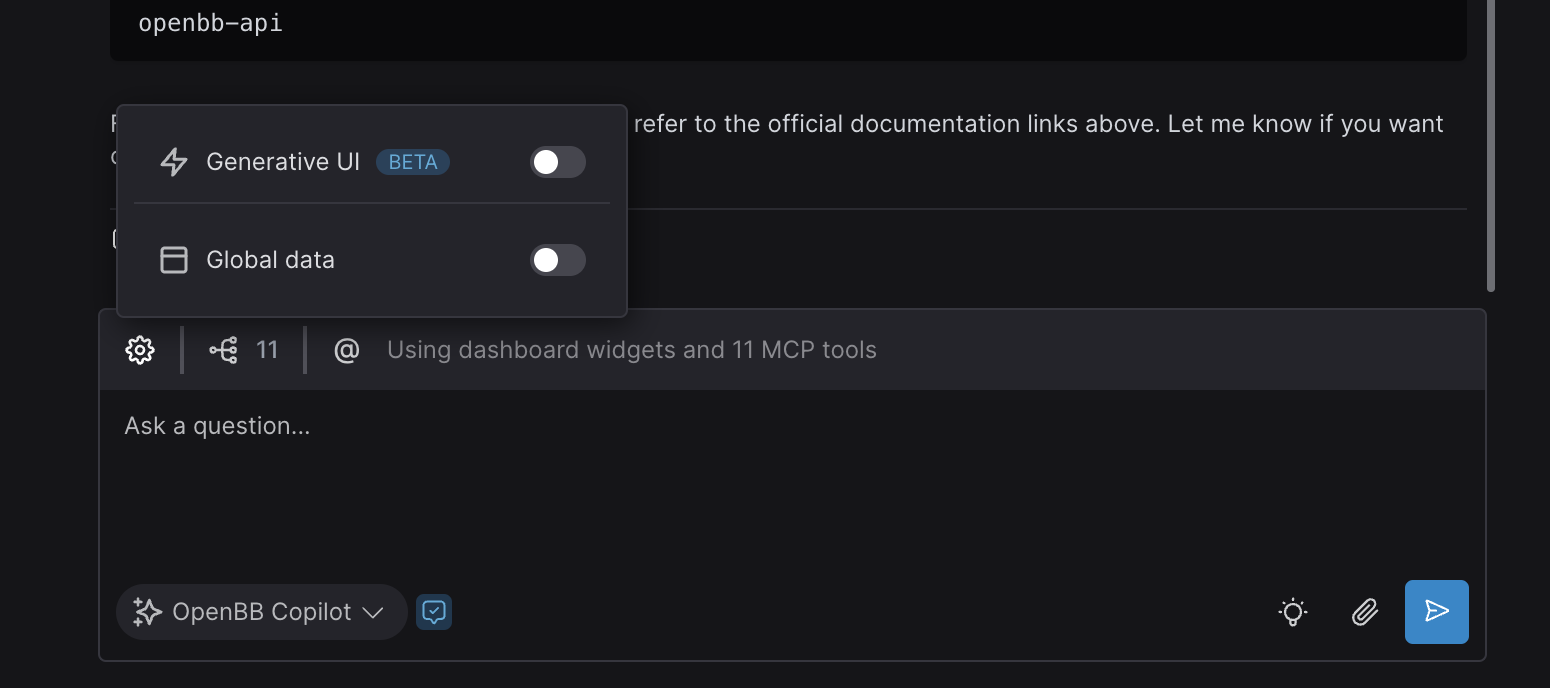The image size is (1550, 688).
Task: Click the 11 MCP tools count
Action: (267, 350)
